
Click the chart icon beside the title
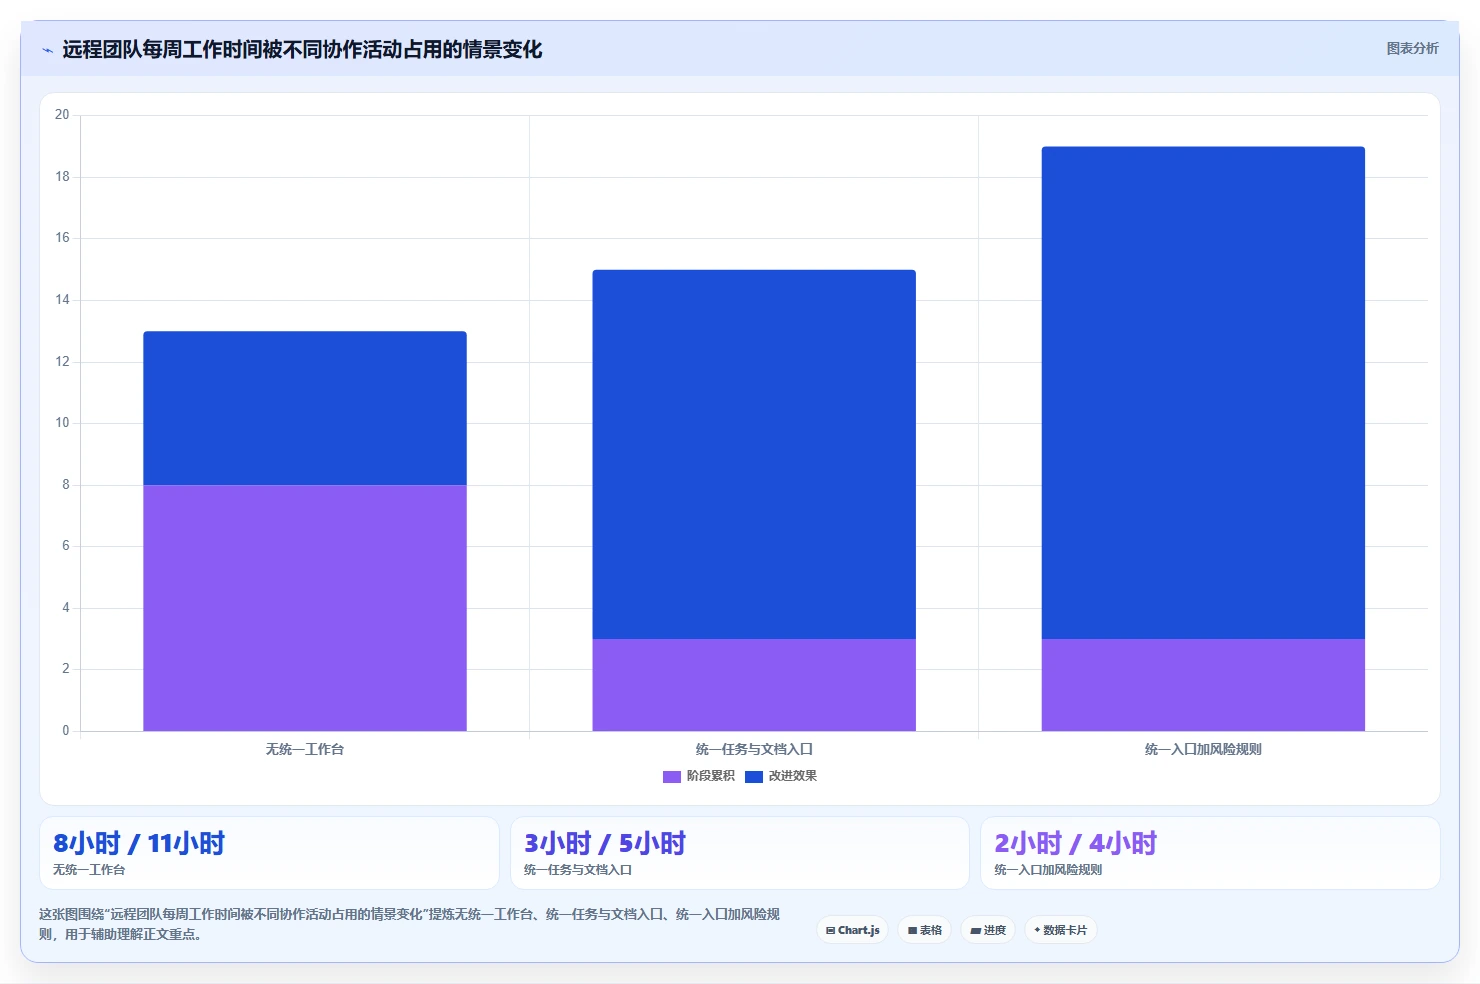coord(47,50)
